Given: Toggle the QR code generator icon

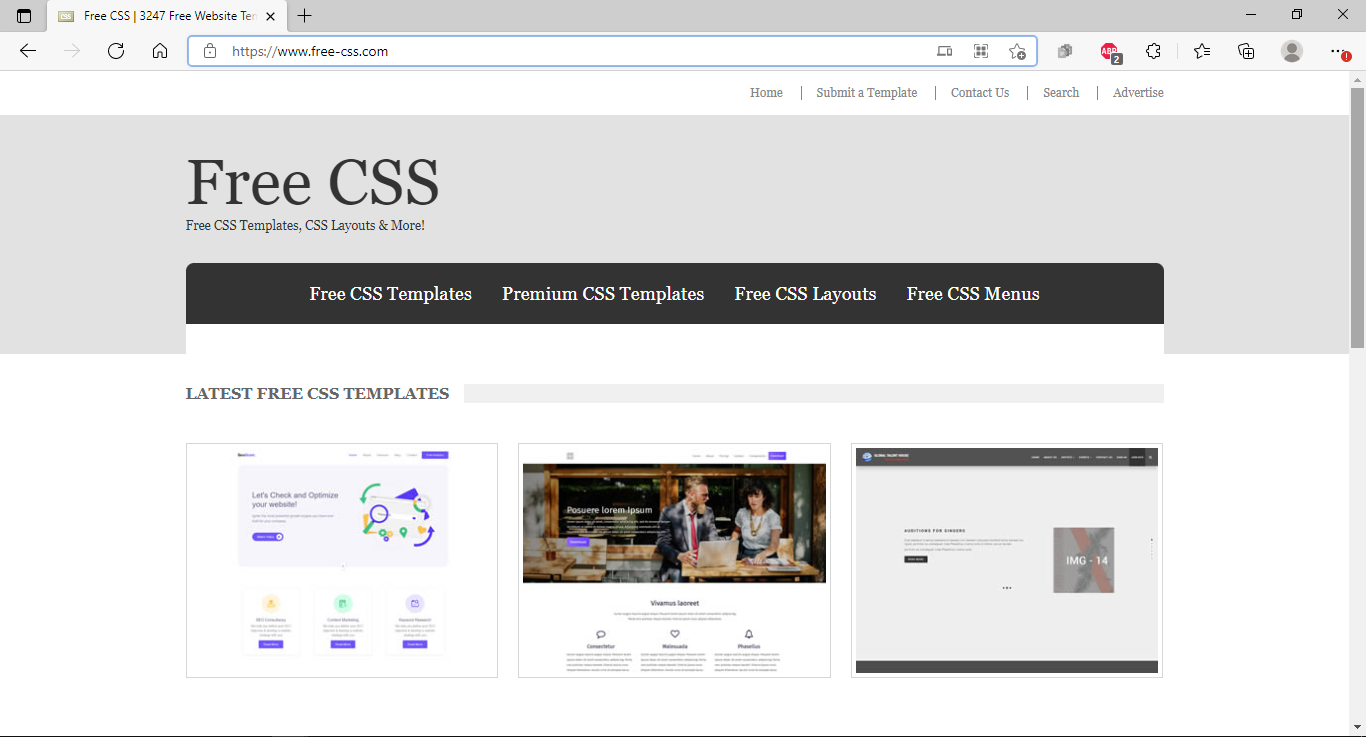Looking at the screenshot, I should (983, 51).
